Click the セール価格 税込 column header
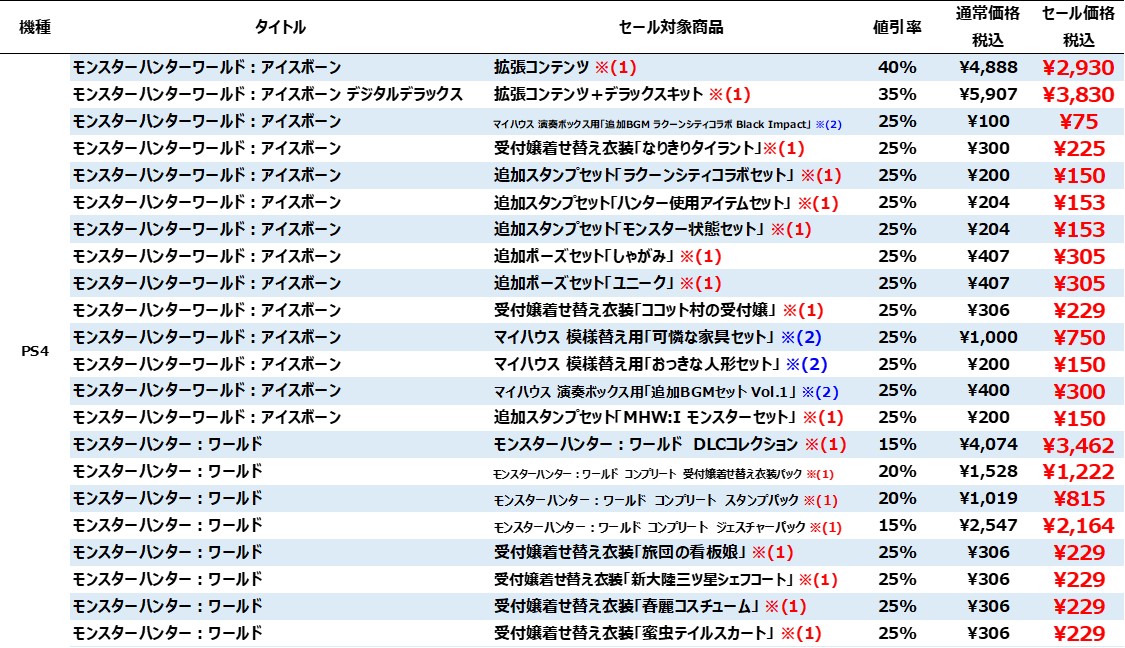The image size is (1125, 648). click(1078, 27)
